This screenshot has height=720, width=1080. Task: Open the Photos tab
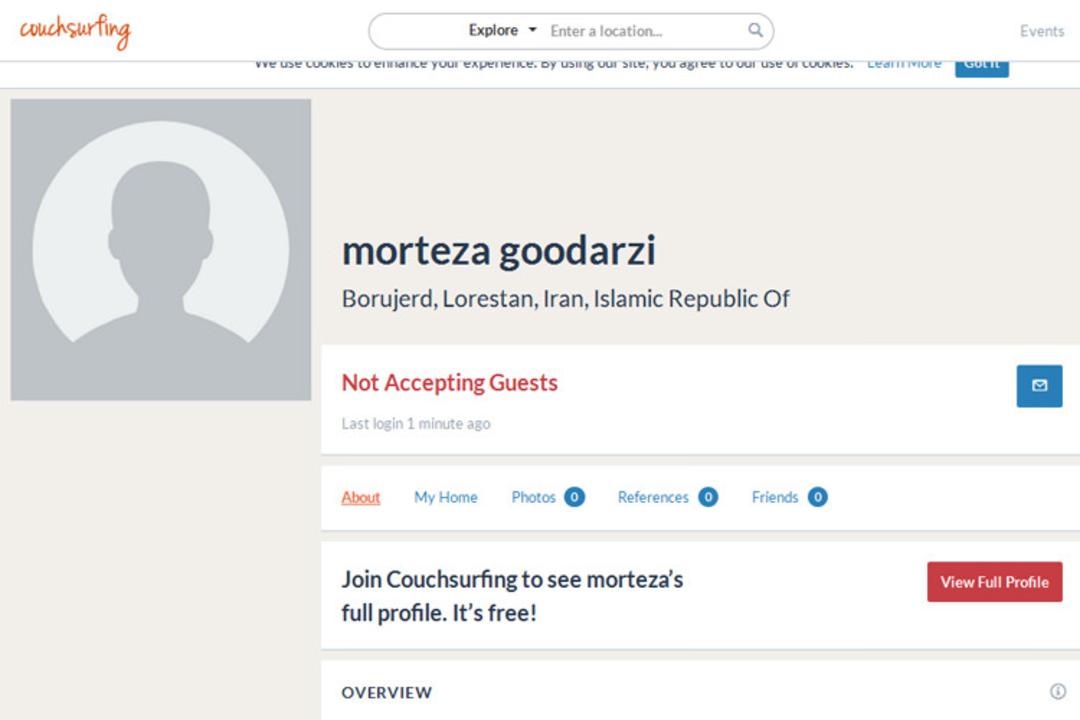[534, 497]
